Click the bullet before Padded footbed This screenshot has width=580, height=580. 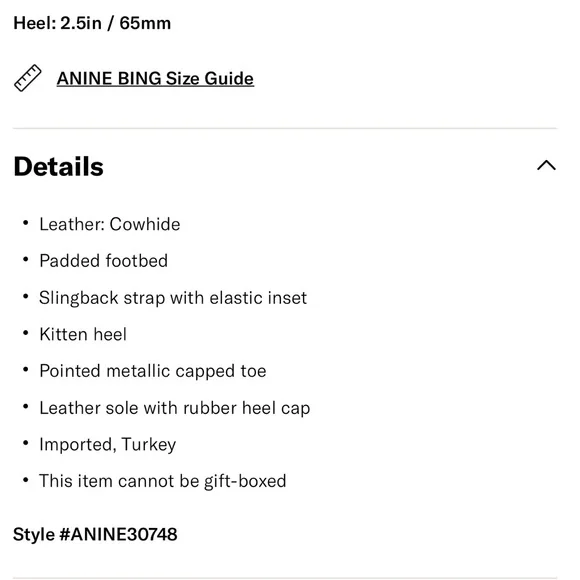coord(26,260)
